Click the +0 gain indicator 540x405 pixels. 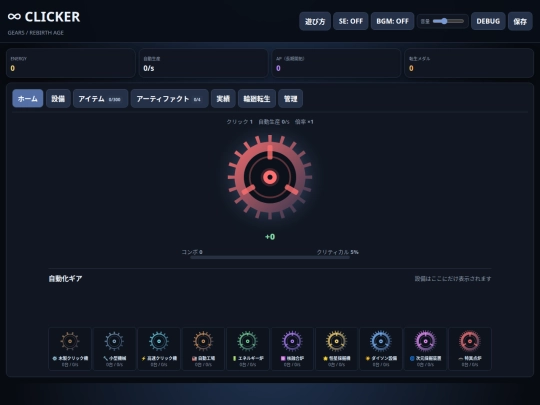[x=270, y=237]
